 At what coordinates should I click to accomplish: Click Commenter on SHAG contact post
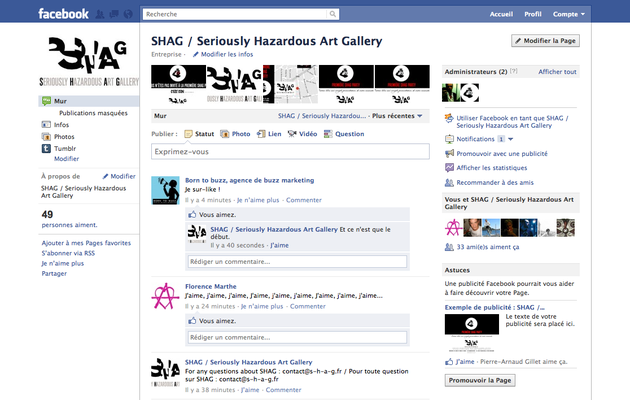point(283,390)
